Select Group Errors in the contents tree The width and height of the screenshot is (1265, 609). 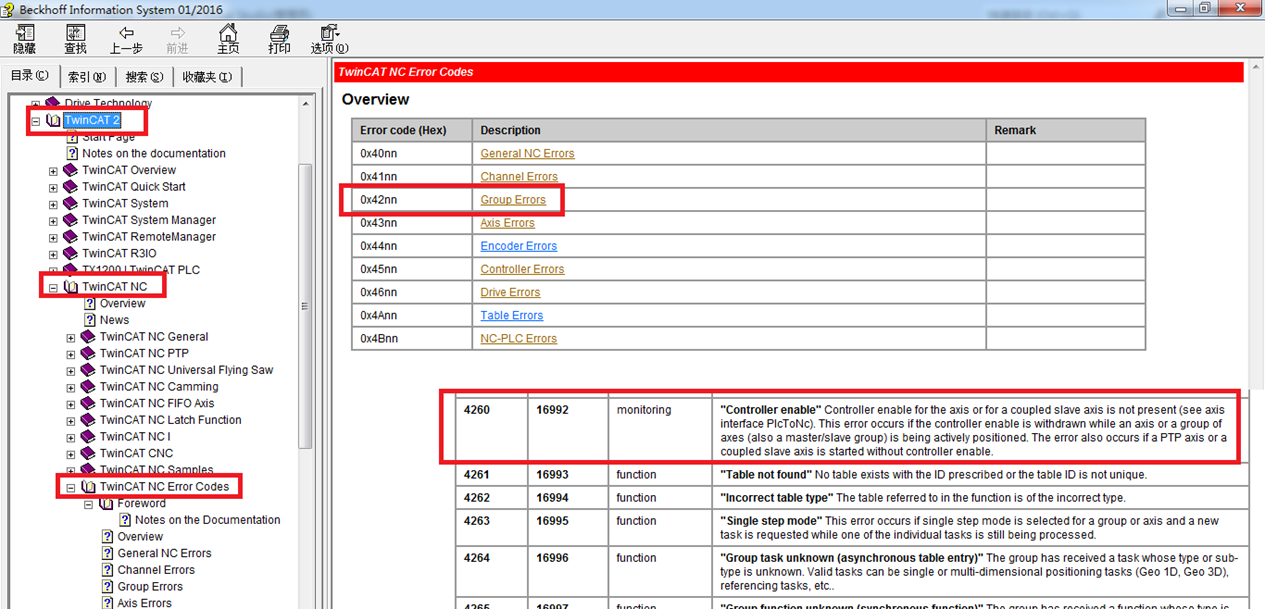[x=150, y=587]
